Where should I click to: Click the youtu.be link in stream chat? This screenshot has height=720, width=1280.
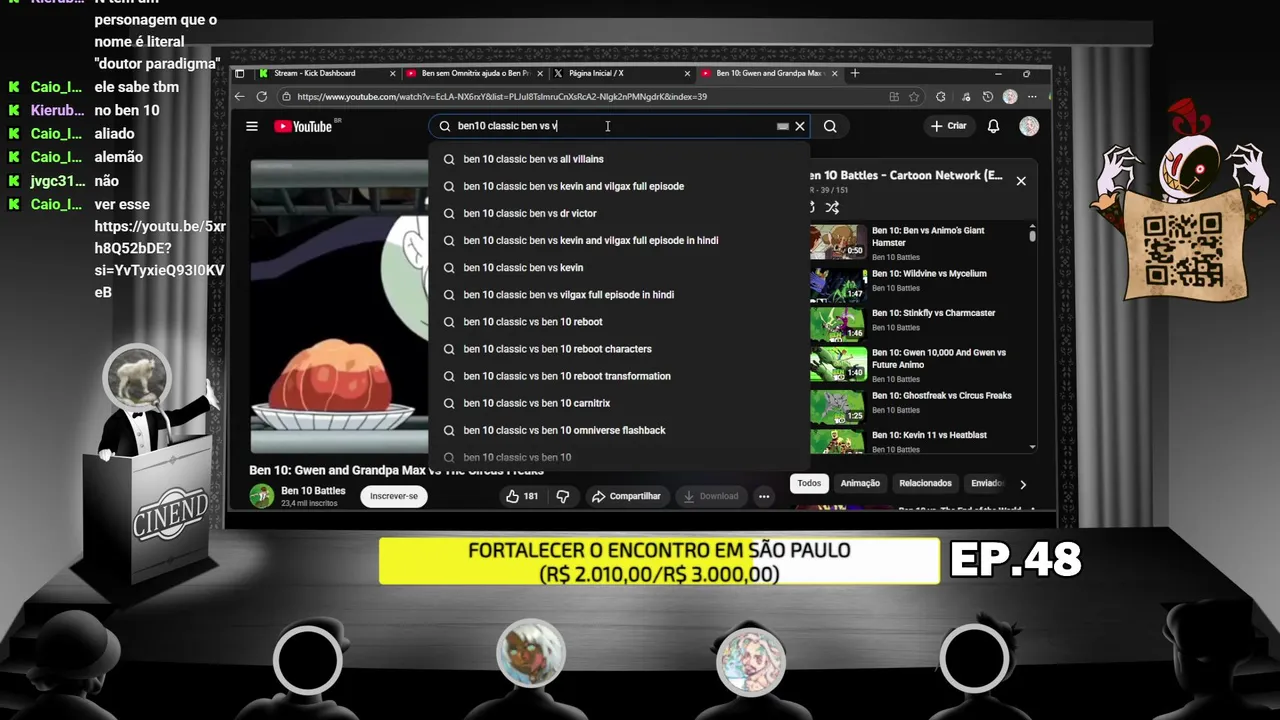pos(159,259)
